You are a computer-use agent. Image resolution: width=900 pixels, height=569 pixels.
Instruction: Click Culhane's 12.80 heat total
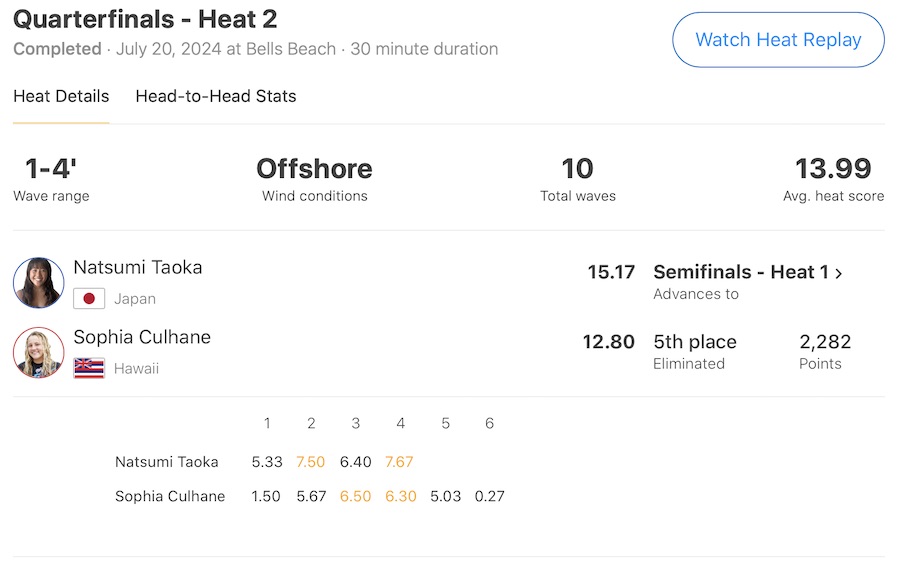tap(608, 342)
